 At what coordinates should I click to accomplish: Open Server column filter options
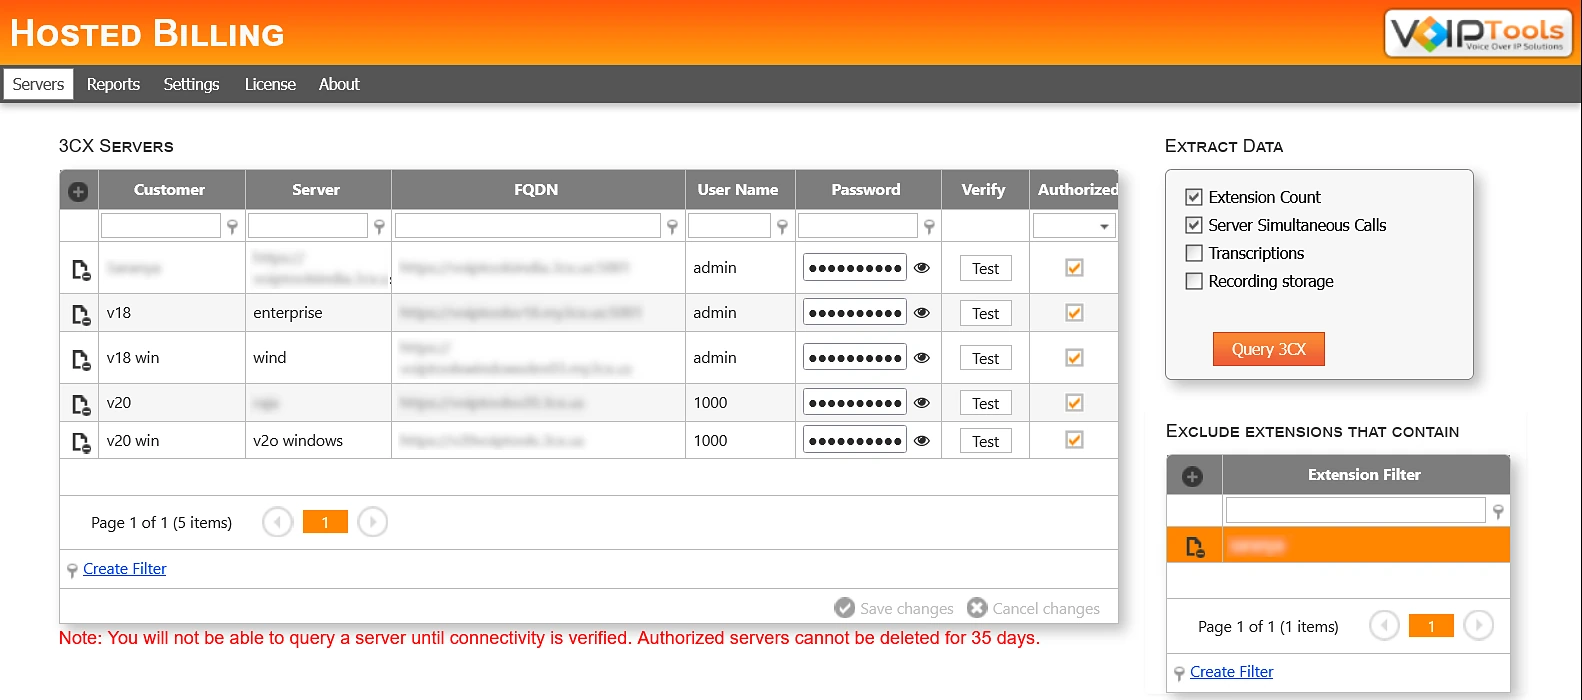point(379,227)
